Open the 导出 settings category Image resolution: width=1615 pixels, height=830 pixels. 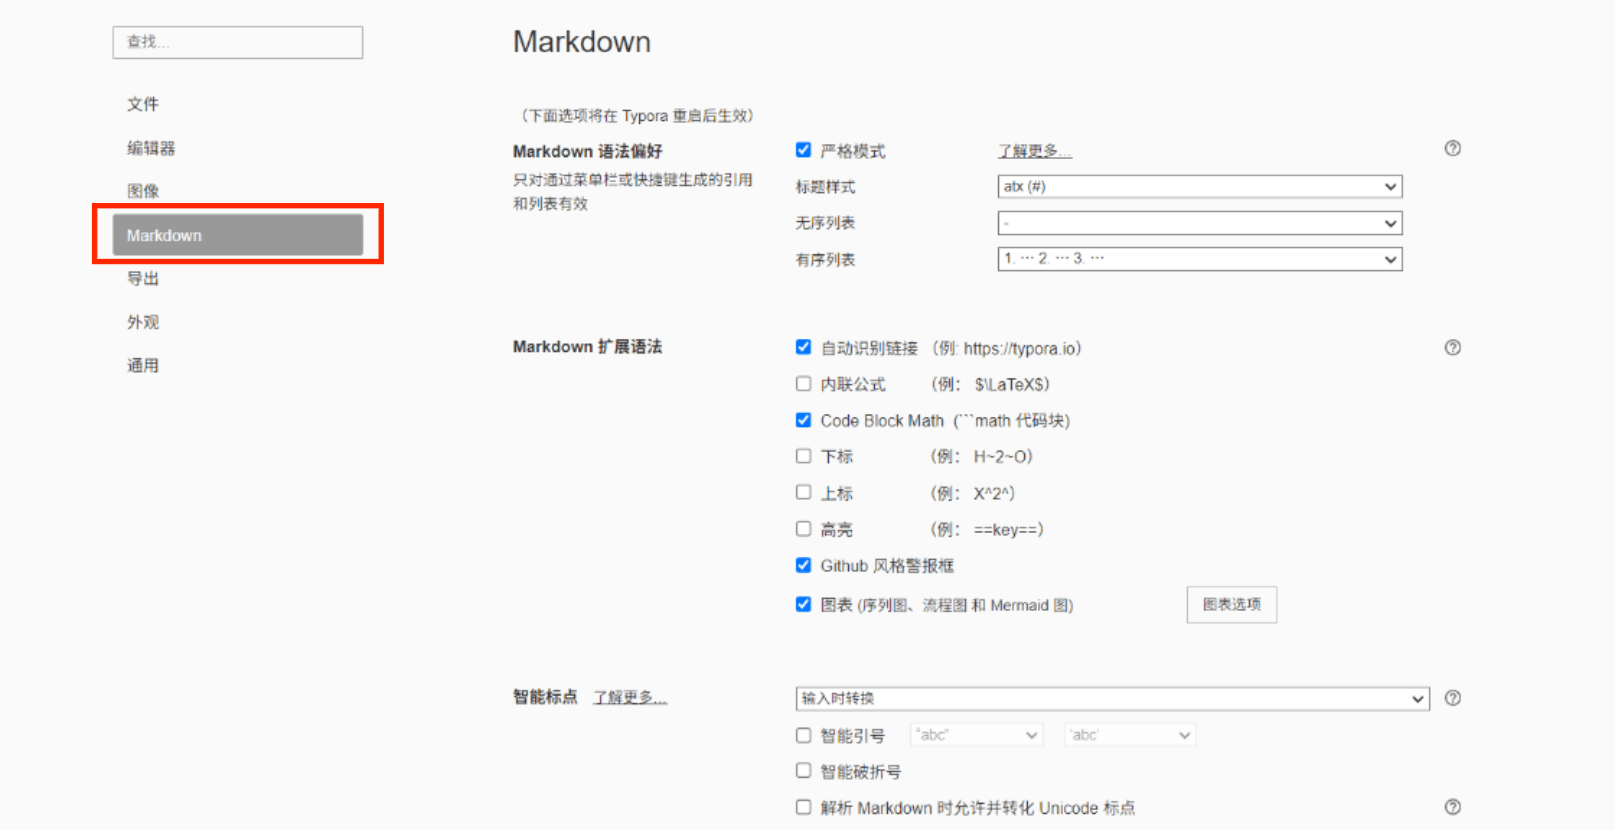(143, 279)
